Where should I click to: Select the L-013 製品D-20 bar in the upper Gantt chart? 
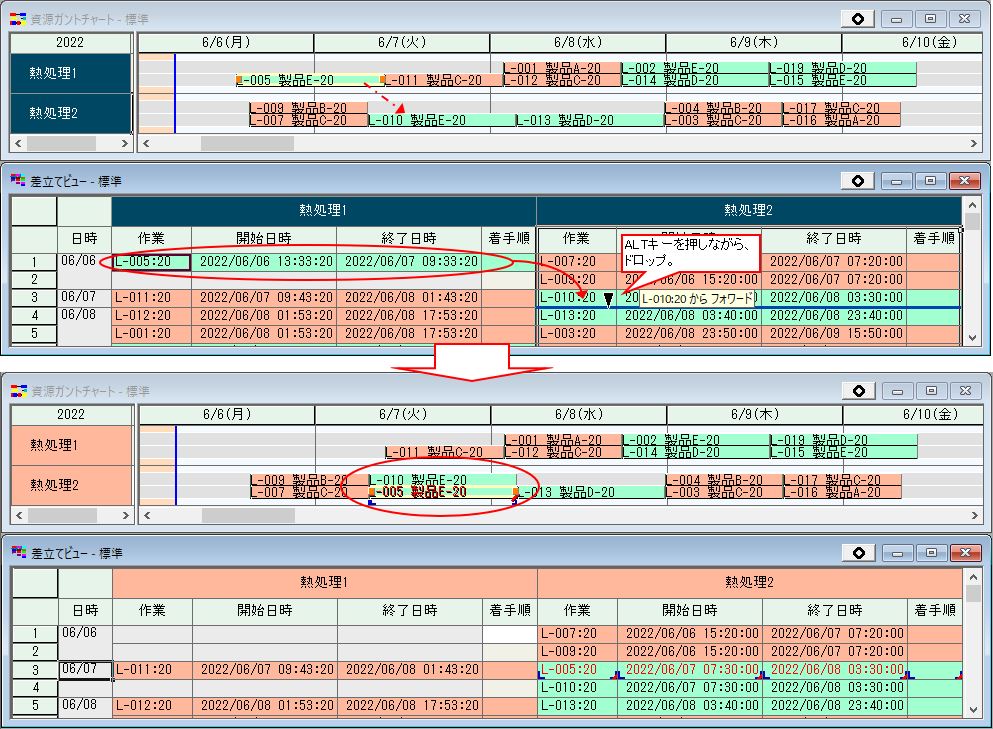point(590,120)
